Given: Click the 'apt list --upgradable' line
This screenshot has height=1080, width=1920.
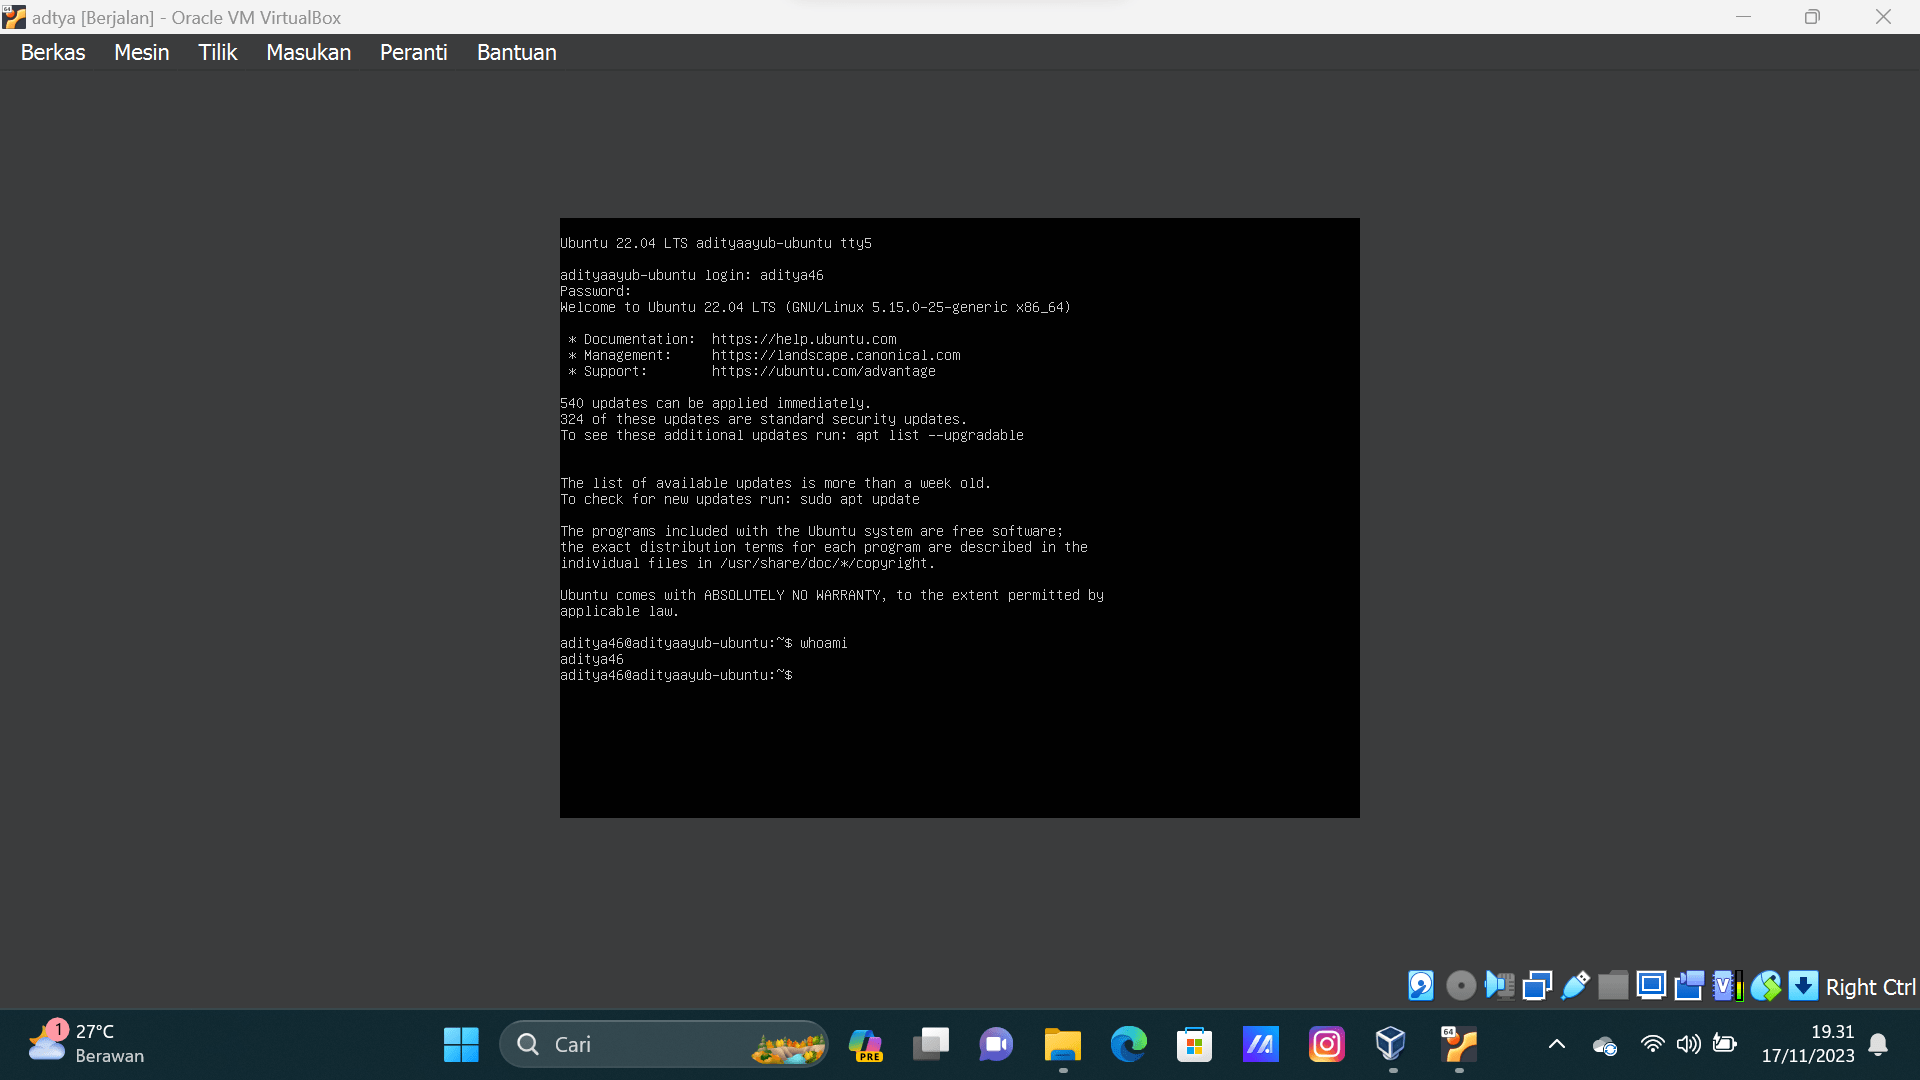Looking at the screenshot, I should [792, 435].
